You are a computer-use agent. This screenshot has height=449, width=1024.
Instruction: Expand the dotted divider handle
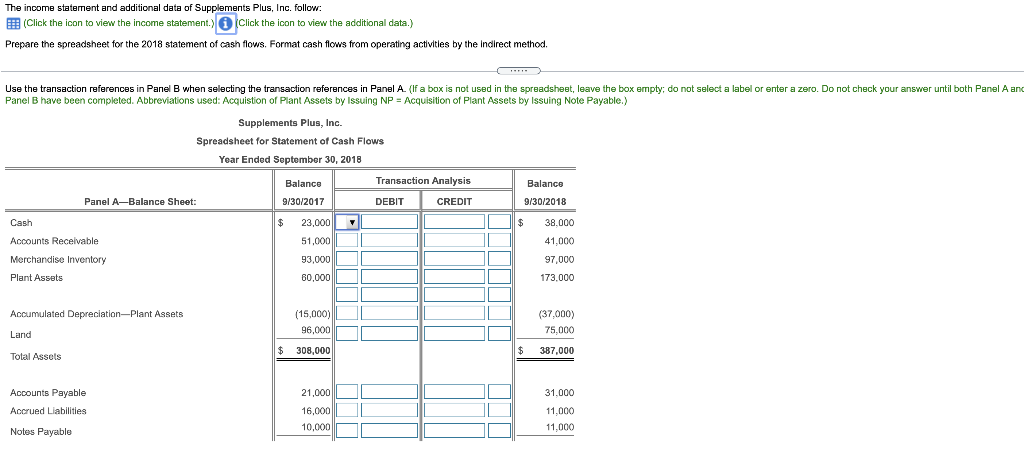519,70
